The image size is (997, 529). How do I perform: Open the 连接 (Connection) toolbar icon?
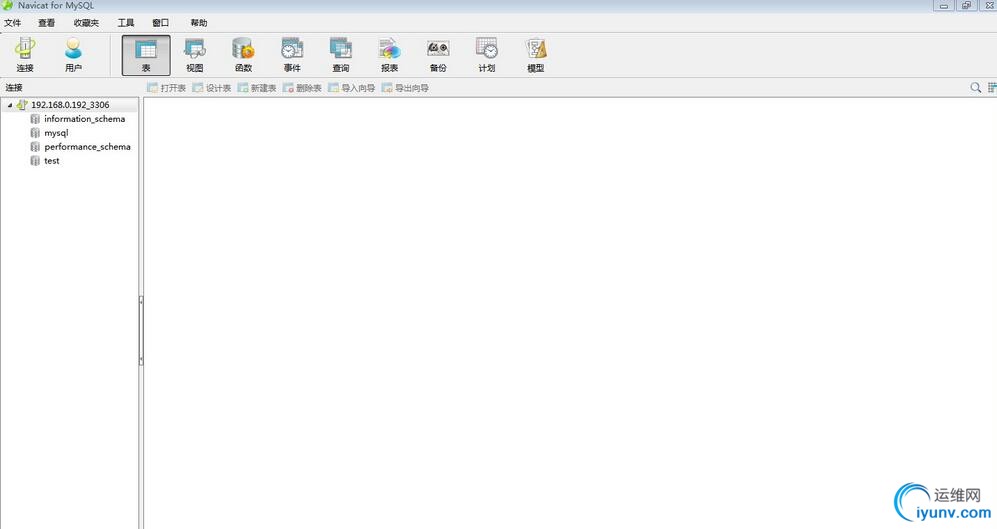pyautogui.click(x=25, y=55)
